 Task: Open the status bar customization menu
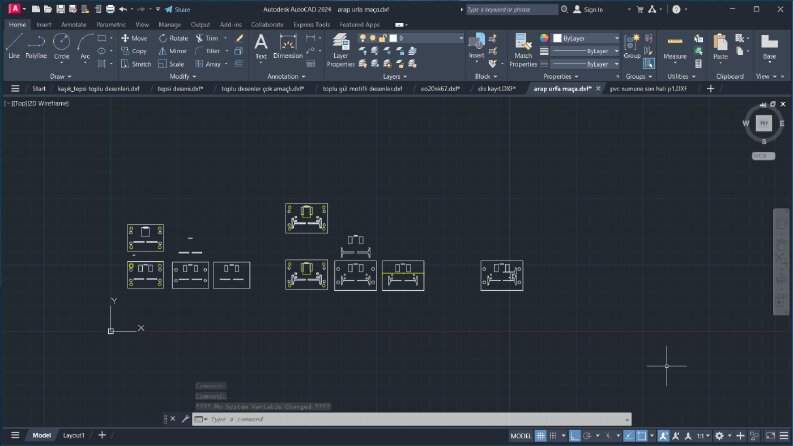(x=784, y=435)
